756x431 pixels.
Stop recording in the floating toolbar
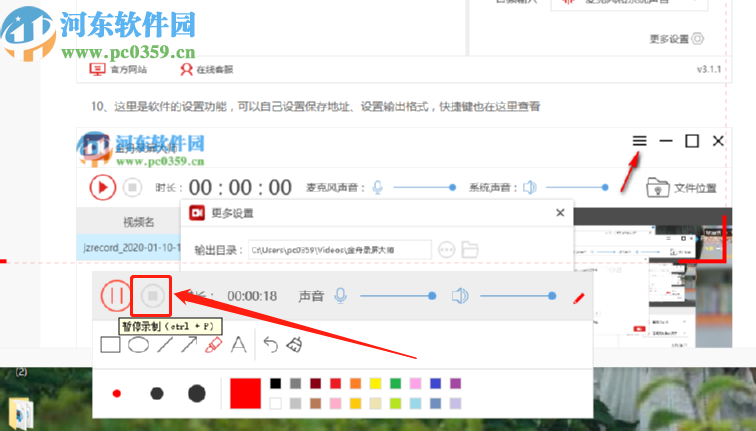[x=152, y=296]
